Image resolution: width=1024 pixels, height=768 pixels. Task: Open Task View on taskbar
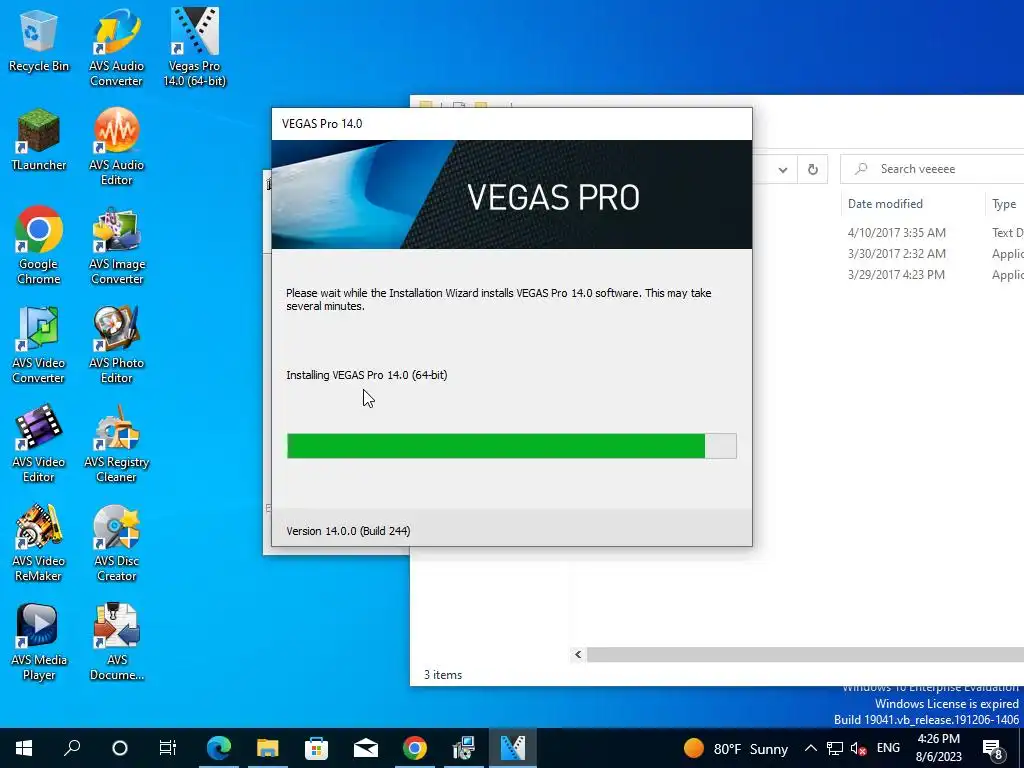(168, 748)
